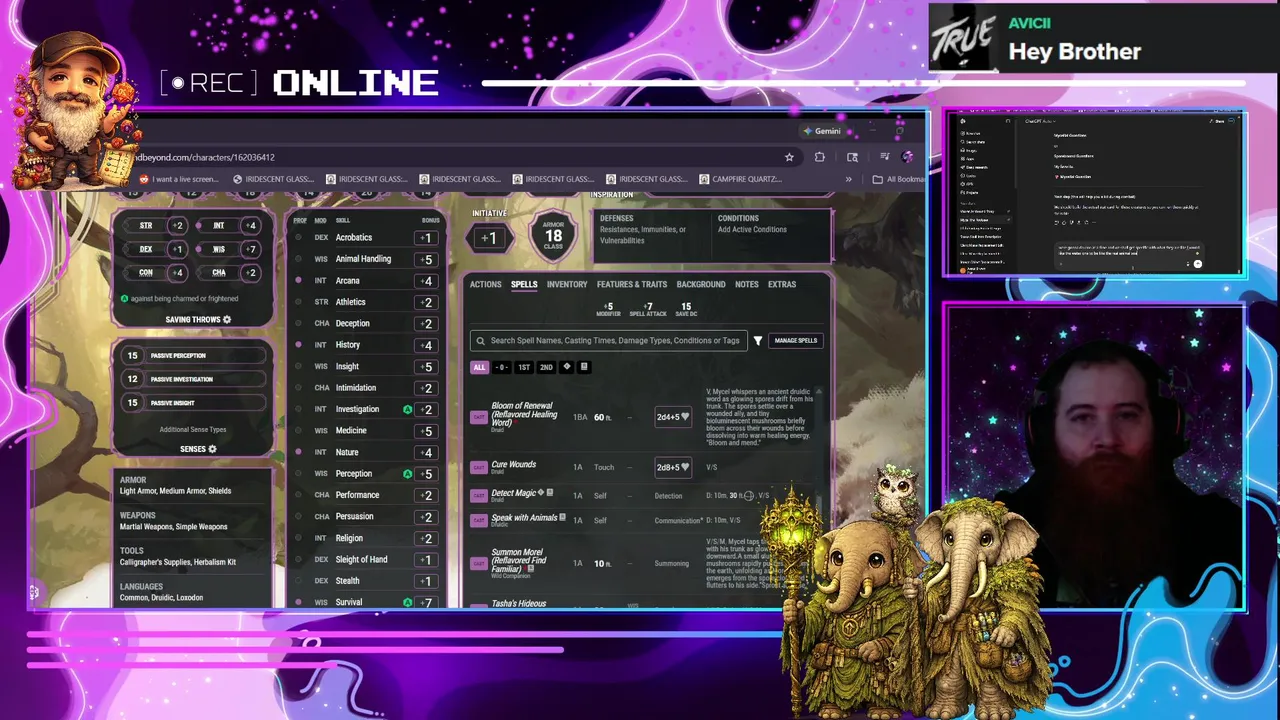Click Investigation advantage icon

pyautogui.click(x=407, y=410)
